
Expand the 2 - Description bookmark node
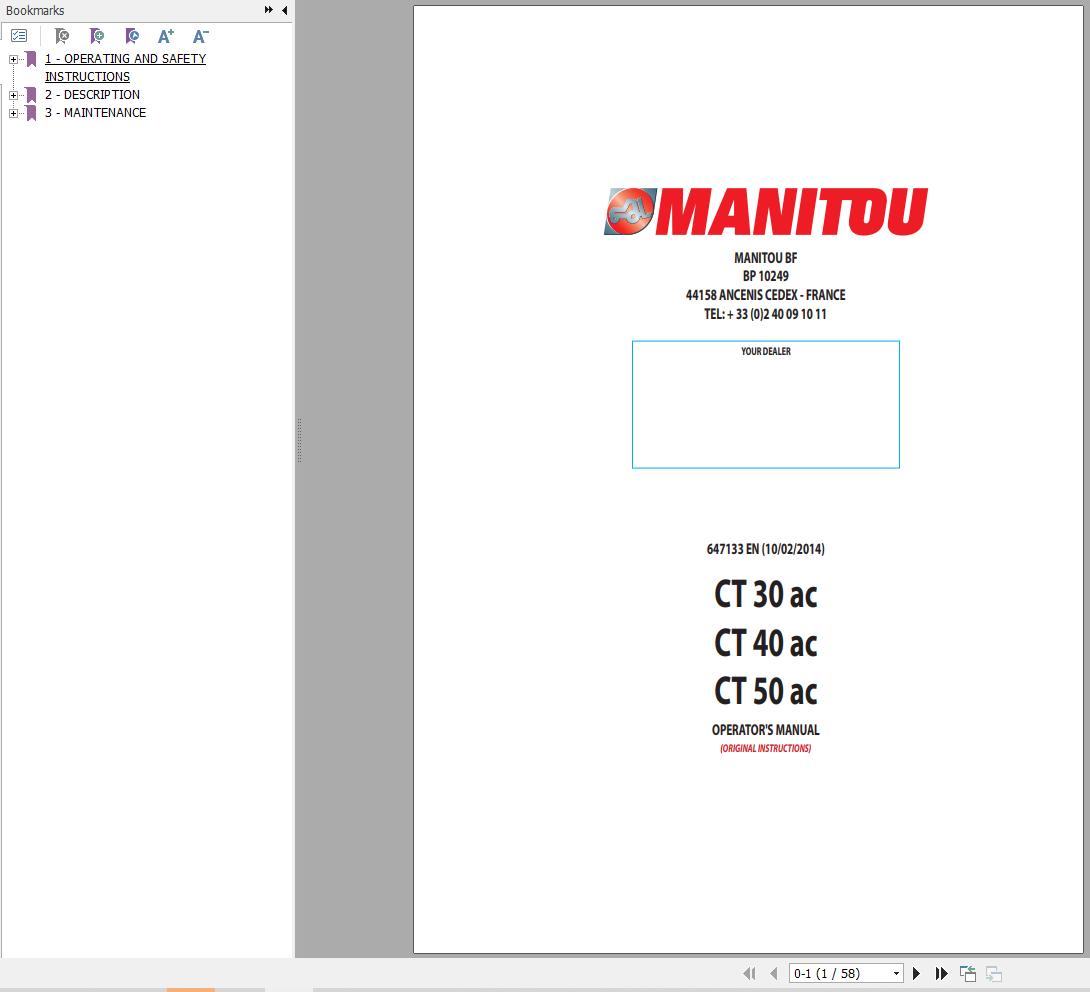13,95
